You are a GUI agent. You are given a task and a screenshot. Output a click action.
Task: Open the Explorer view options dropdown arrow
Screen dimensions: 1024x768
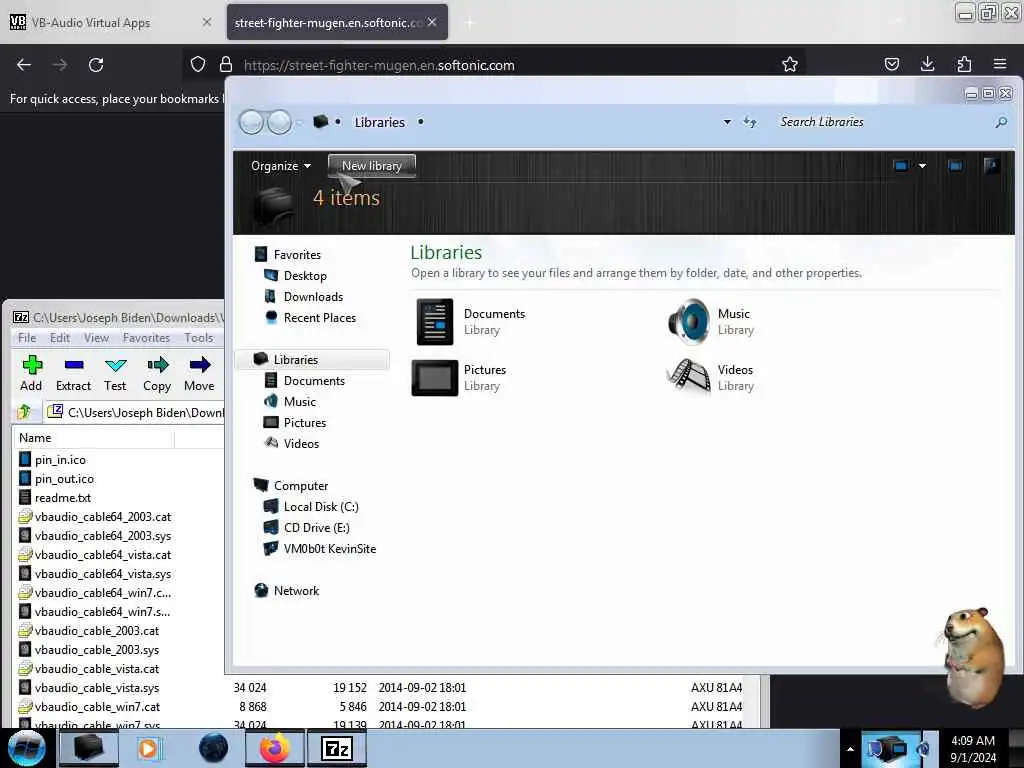coord(922,166)
